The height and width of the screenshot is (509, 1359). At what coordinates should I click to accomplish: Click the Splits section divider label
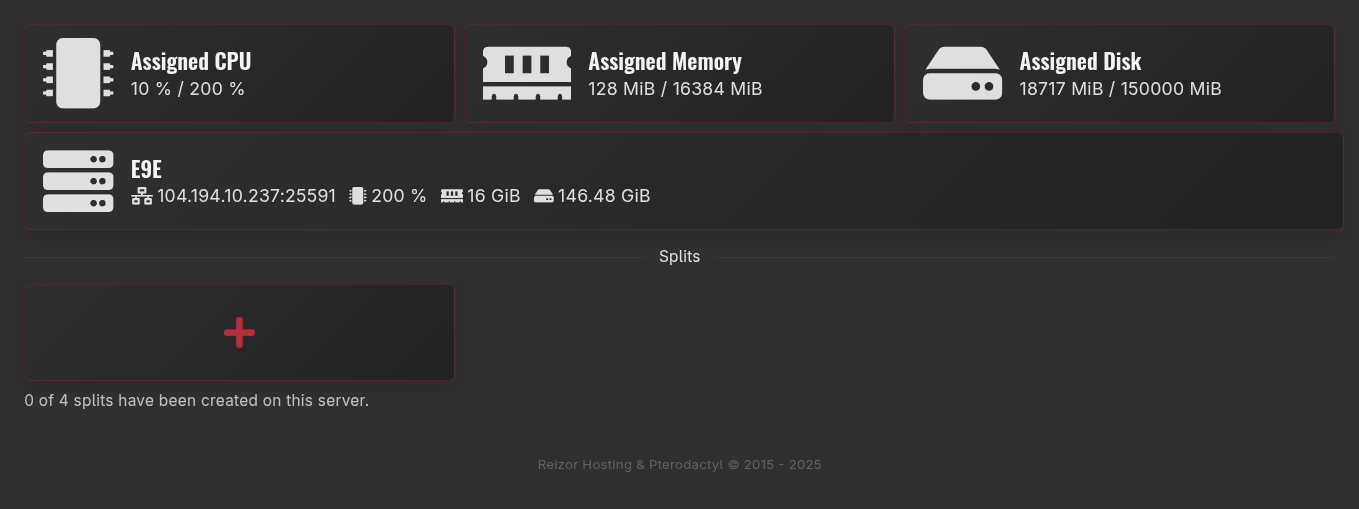point(679,257)
